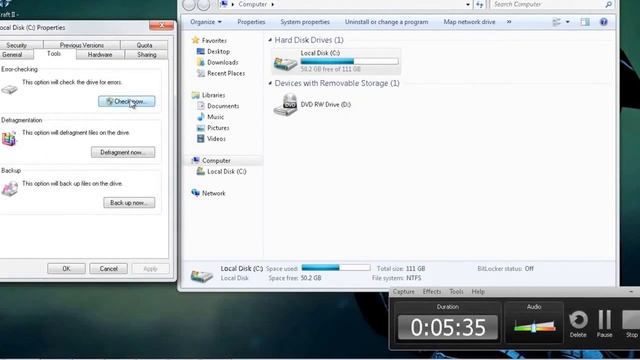Click the refresh button beside the address bar
Image resolution: width=640 pixels, height=360 pixels.
point(480,4)
